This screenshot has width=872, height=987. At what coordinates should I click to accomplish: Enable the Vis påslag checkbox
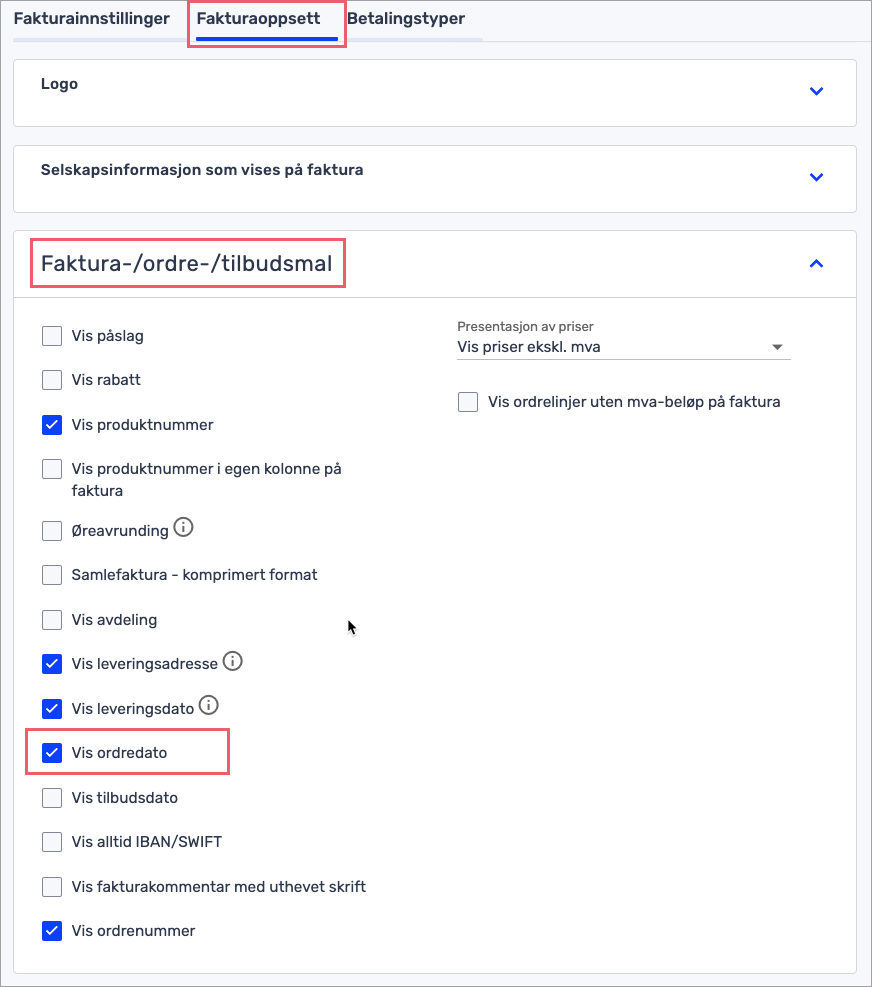[52, 336]
